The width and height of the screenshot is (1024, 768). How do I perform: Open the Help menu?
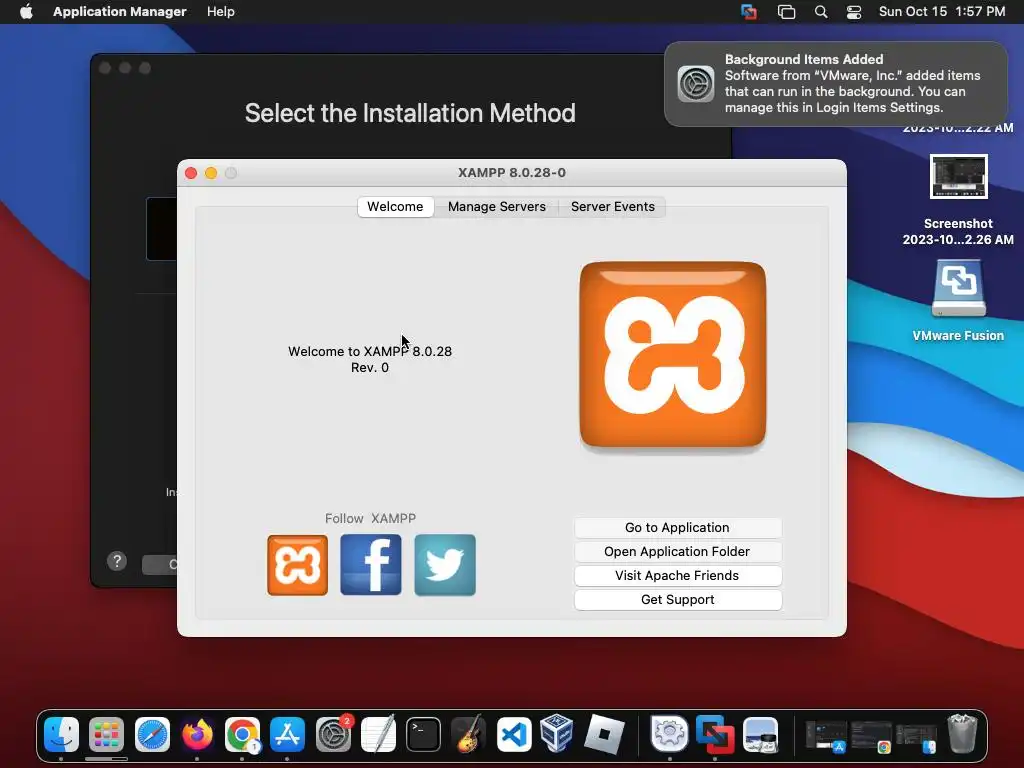tap(221, 12)
